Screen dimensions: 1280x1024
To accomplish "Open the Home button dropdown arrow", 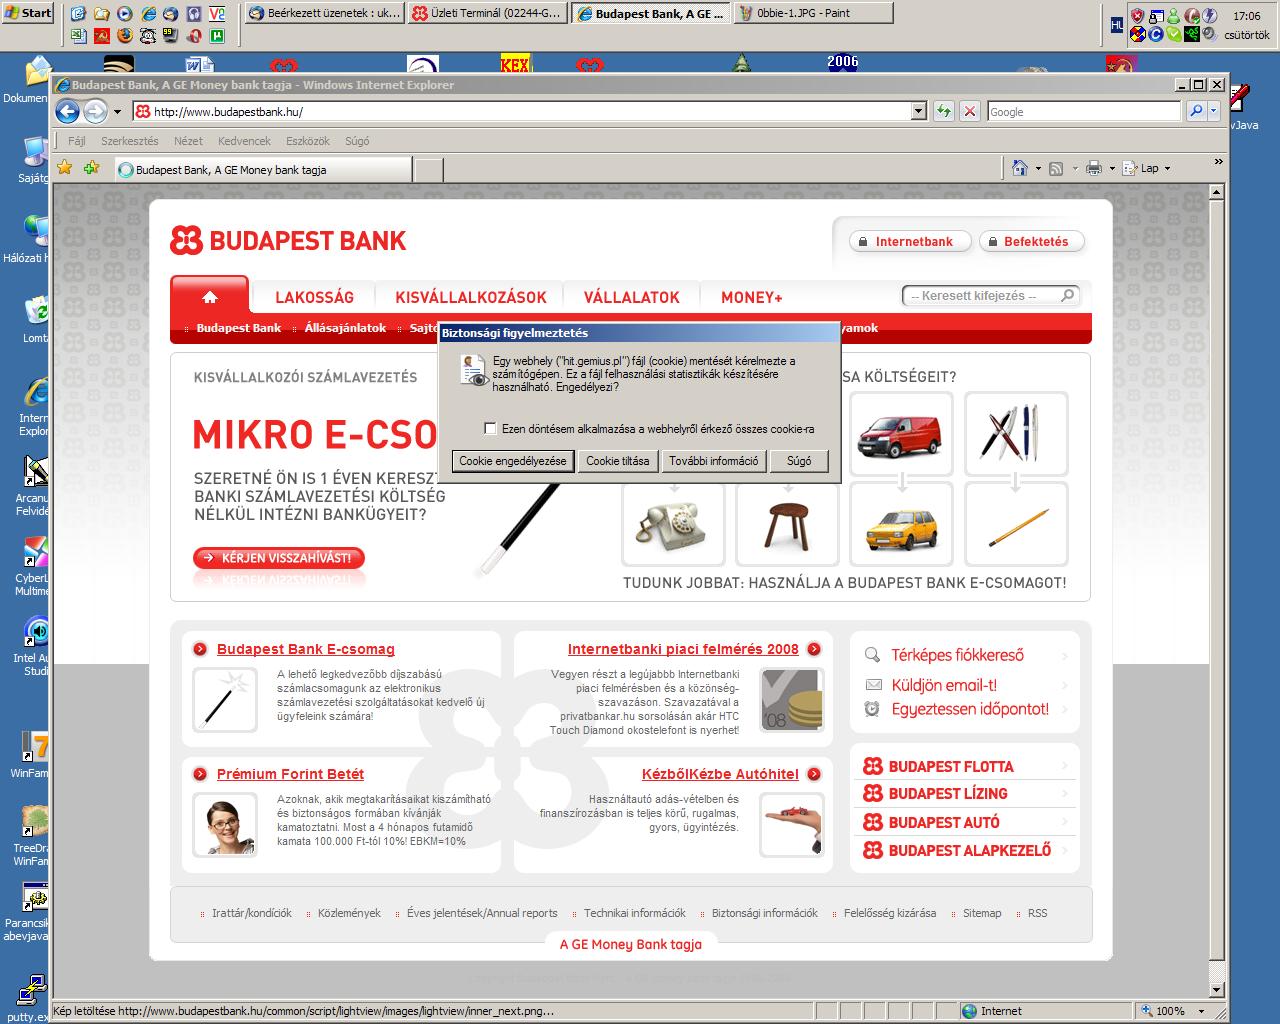I will click(x=1037, y=168).
